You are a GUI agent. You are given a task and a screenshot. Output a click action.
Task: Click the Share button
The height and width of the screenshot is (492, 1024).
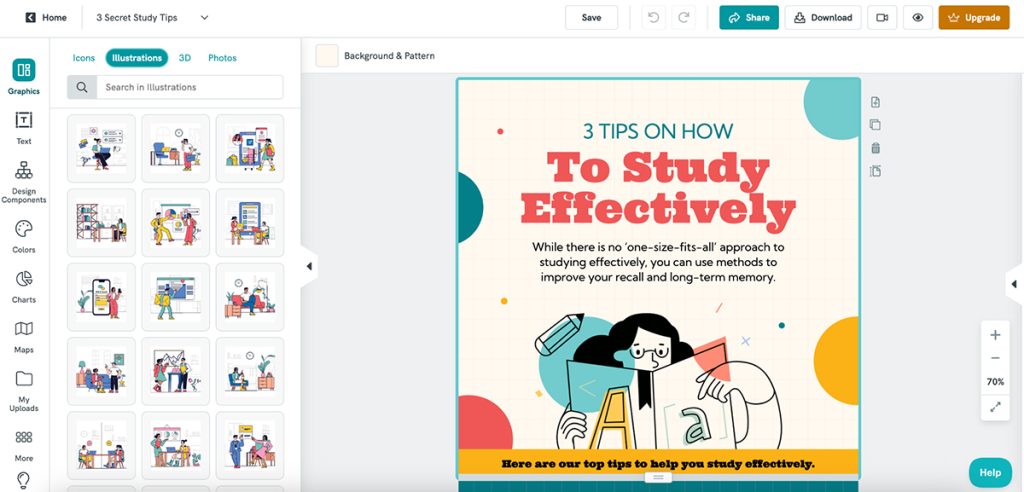[x=749, y=18]
